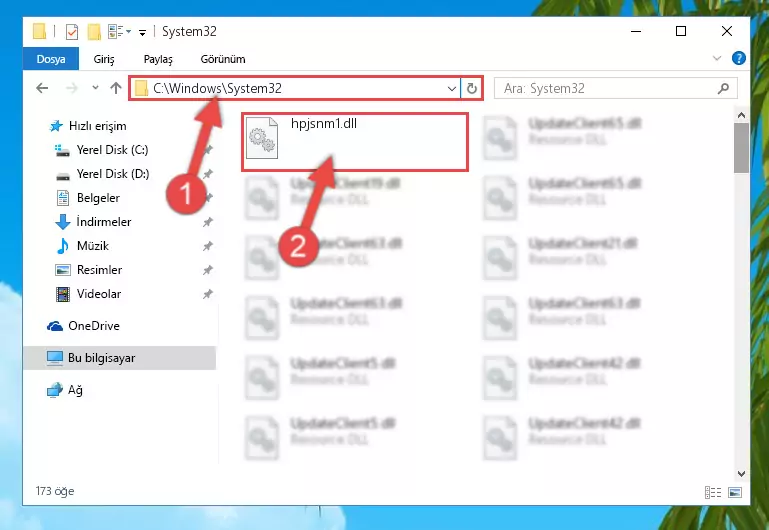The image size is (769, 530).
Task: Switch to Large icons view in status bar
Action: tap(735, 492)
